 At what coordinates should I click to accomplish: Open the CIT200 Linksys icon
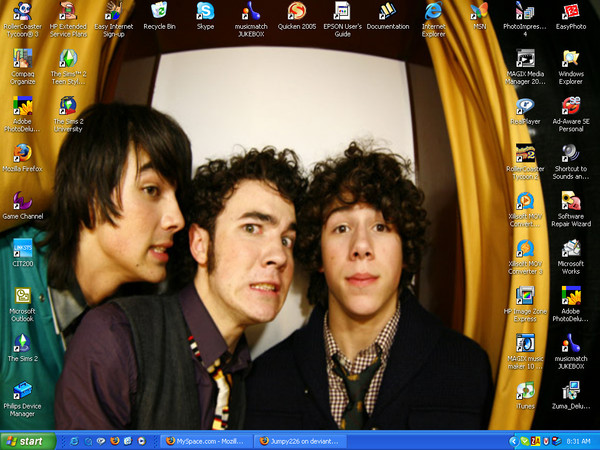pyautogui.click(x=23, y=248)
